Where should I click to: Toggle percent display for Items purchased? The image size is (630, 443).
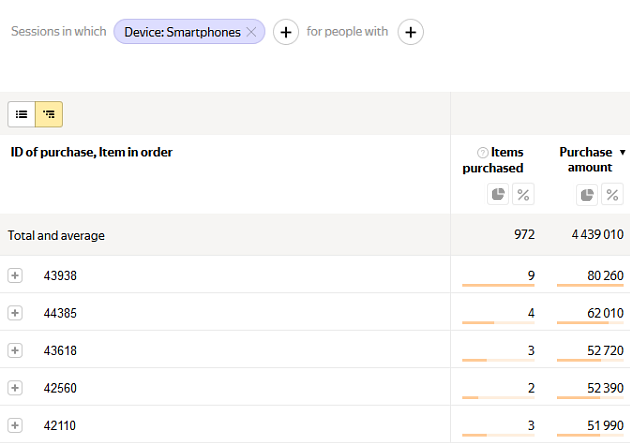523,194
